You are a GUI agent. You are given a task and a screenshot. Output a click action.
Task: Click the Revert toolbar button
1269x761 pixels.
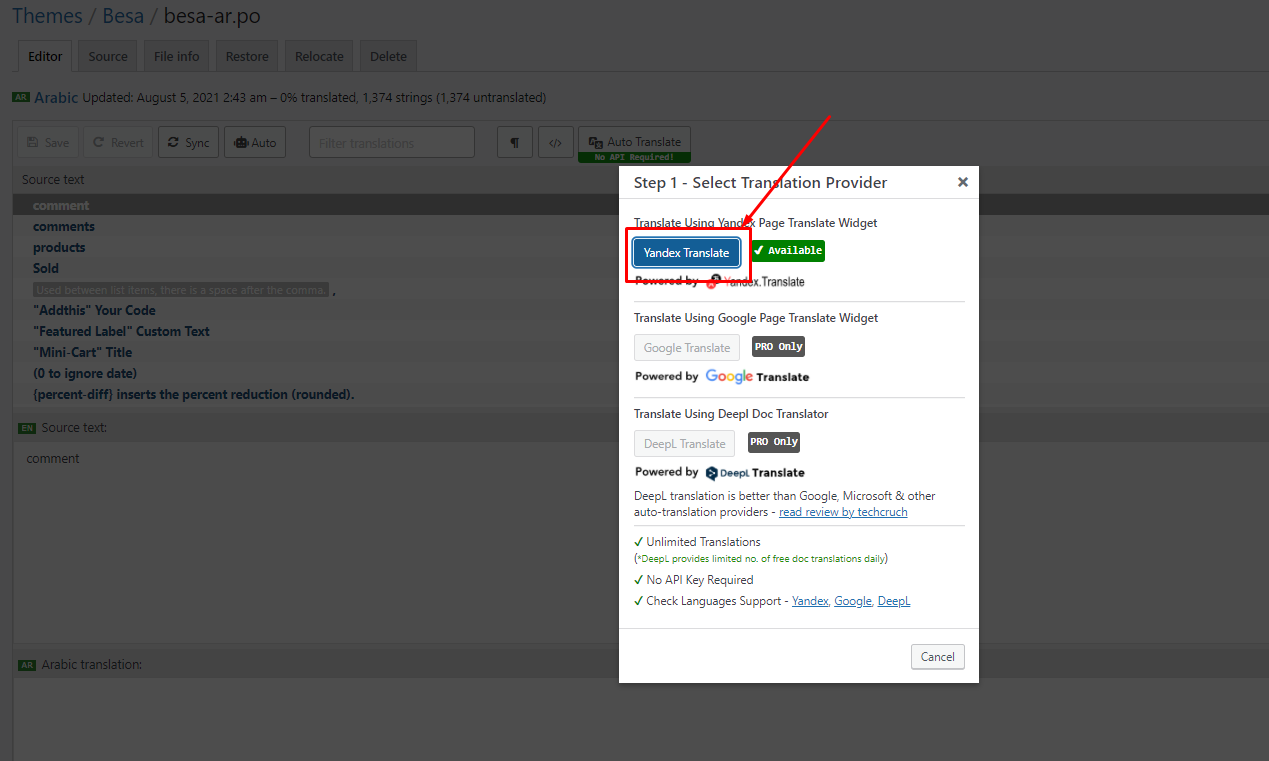pos(118,143)
